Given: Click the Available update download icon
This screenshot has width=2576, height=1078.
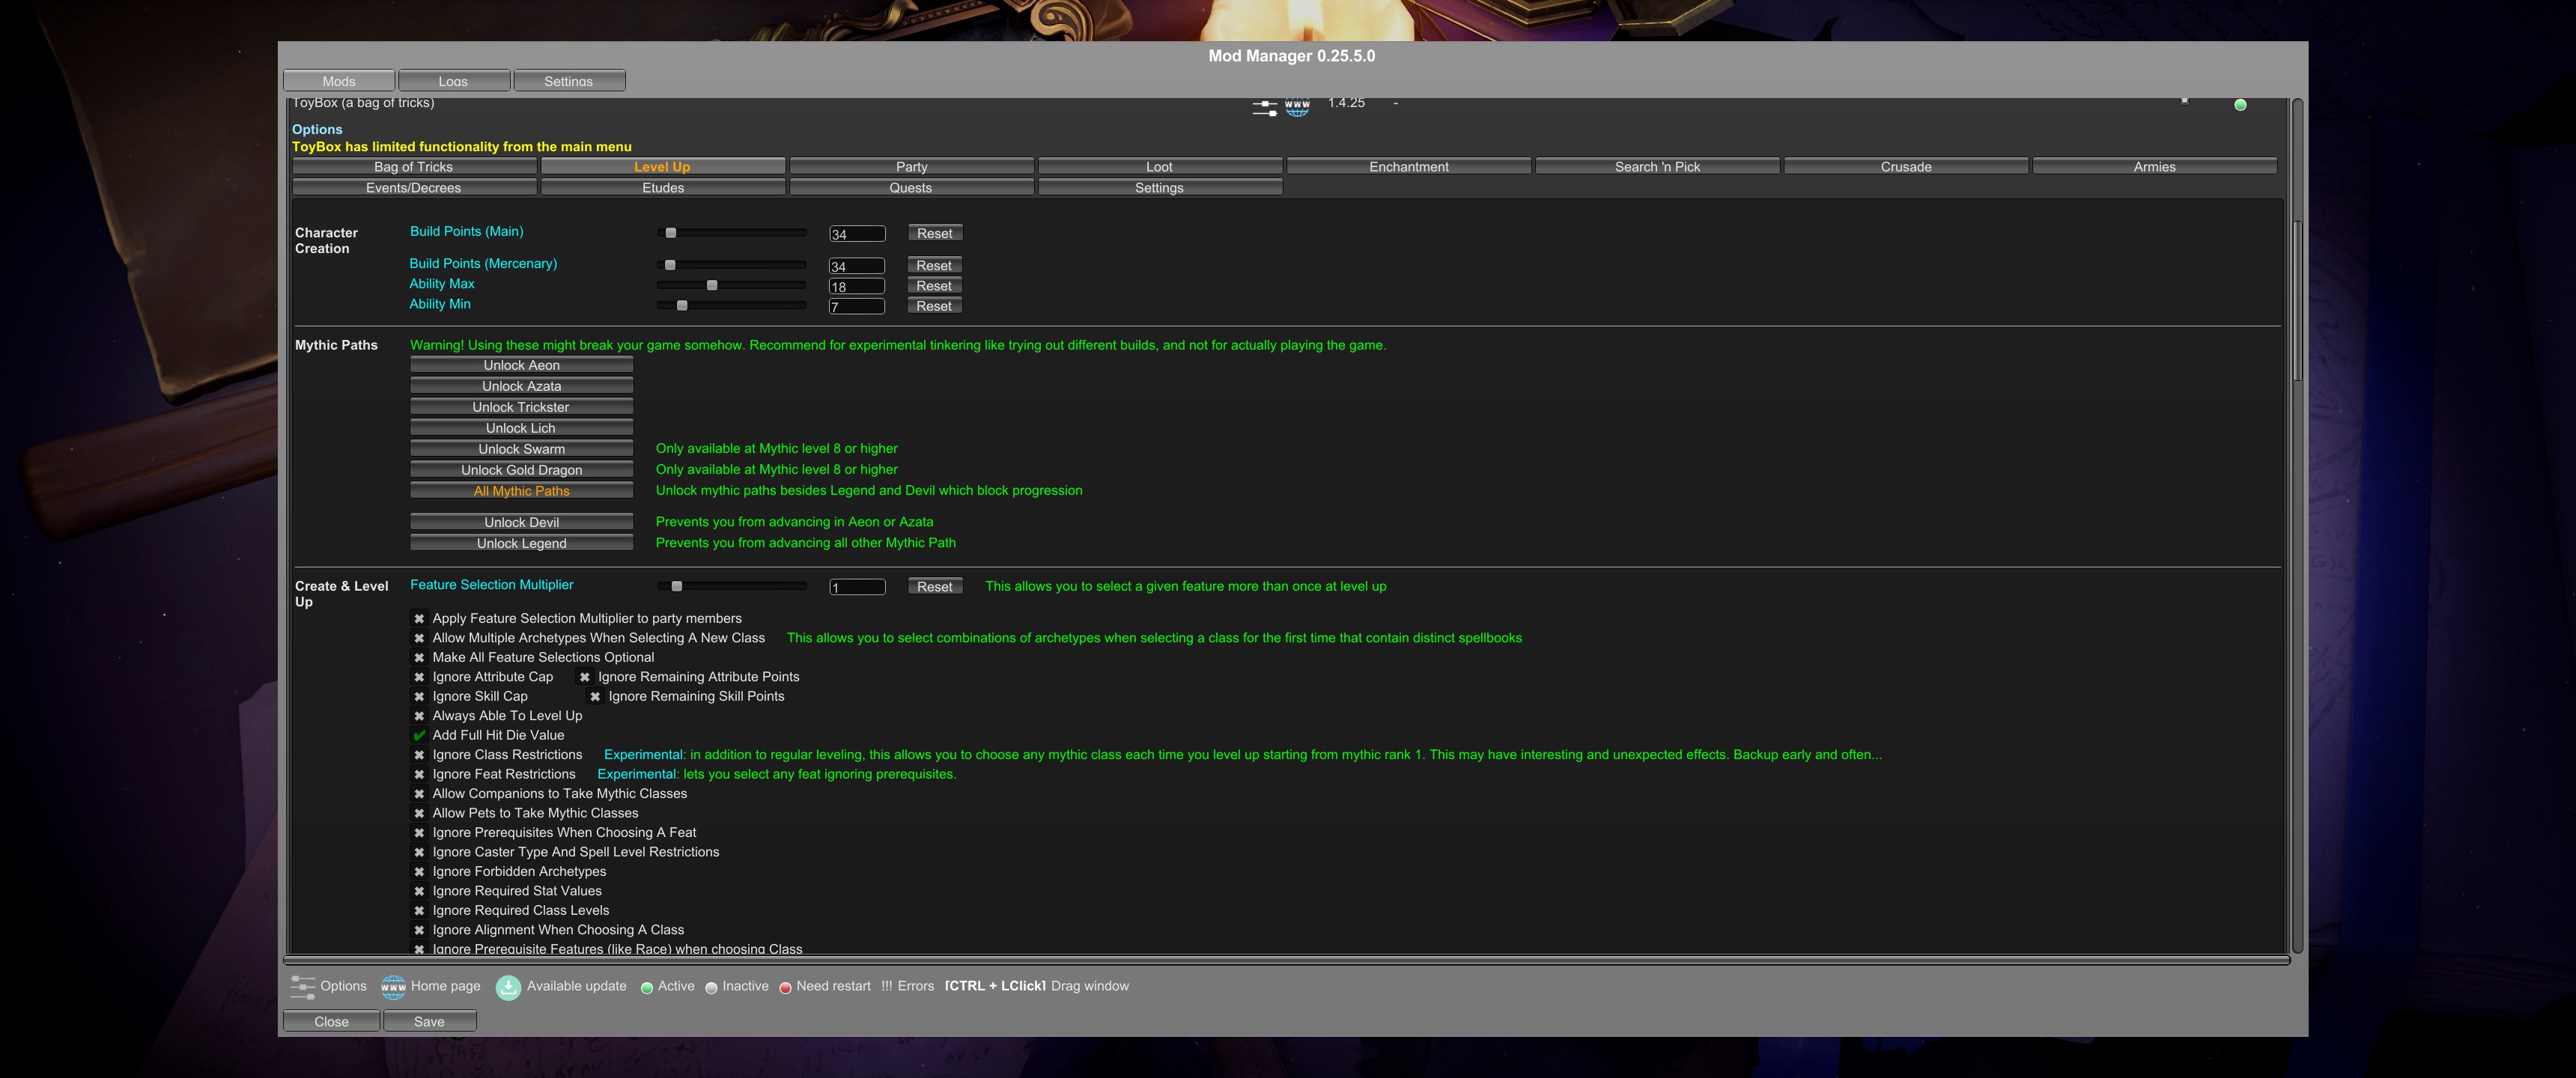Looking at the screenshot, I should tap(508, 987).
